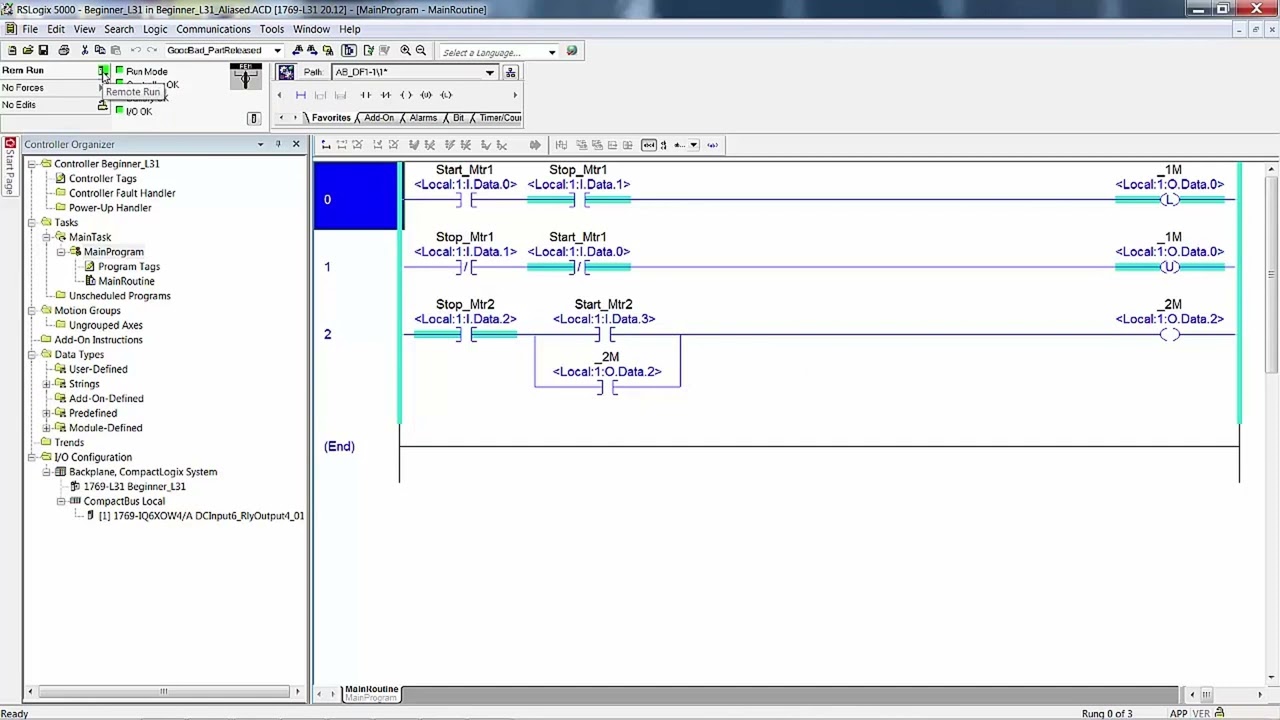Viewport: 1280px width, 720px height.
Task: Open Controller Tags in the tree
Action: tap(103, 179)
